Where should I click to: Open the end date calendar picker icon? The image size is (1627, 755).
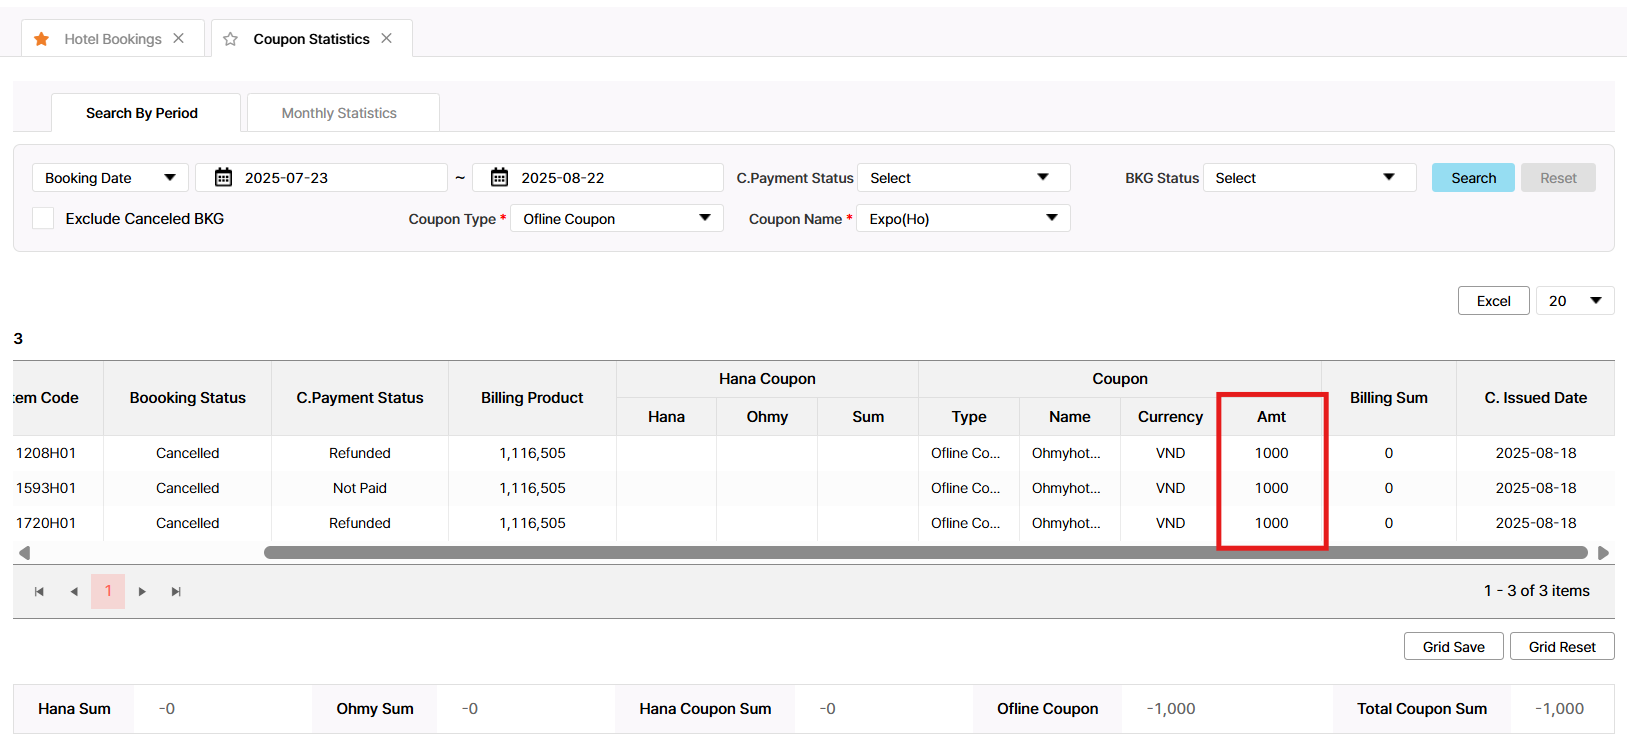[499, 177]
